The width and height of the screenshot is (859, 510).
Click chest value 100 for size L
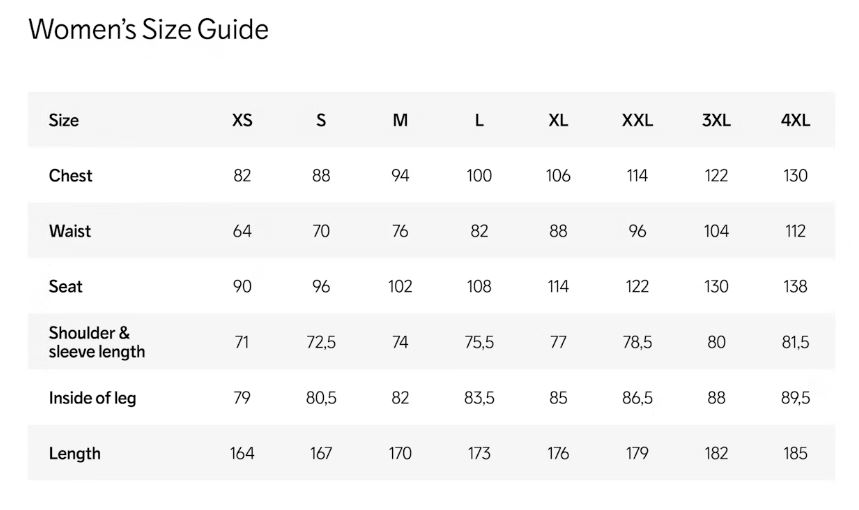(479, 175)
